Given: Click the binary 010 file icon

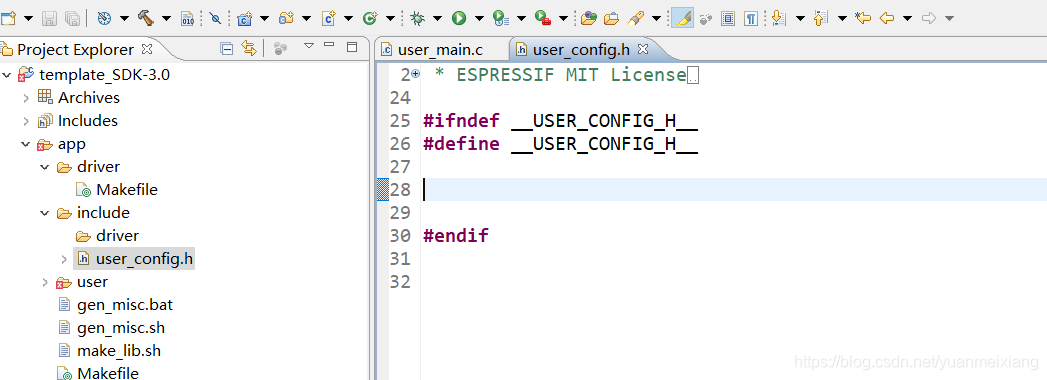Looking at the screenshot, I should pos(188,18).
